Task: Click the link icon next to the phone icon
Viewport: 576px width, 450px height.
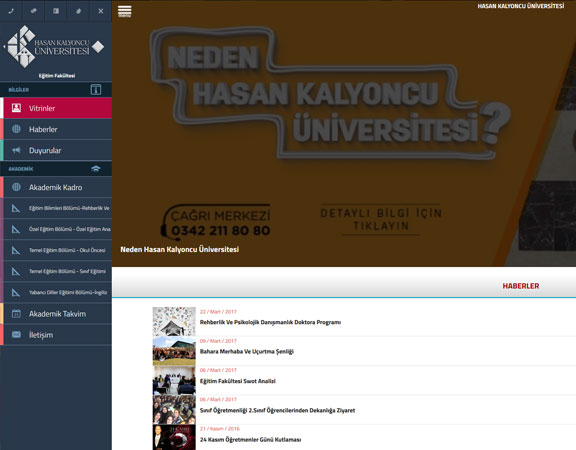Action: 33,11
